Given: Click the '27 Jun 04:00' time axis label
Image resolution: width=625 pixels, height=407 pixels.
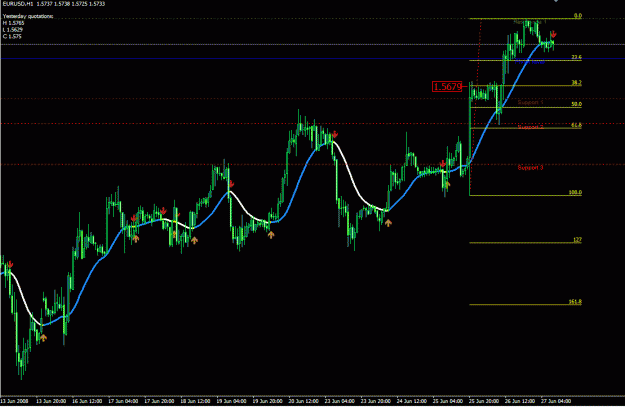Looking at the screenshot, I should (x=556, y=401).
